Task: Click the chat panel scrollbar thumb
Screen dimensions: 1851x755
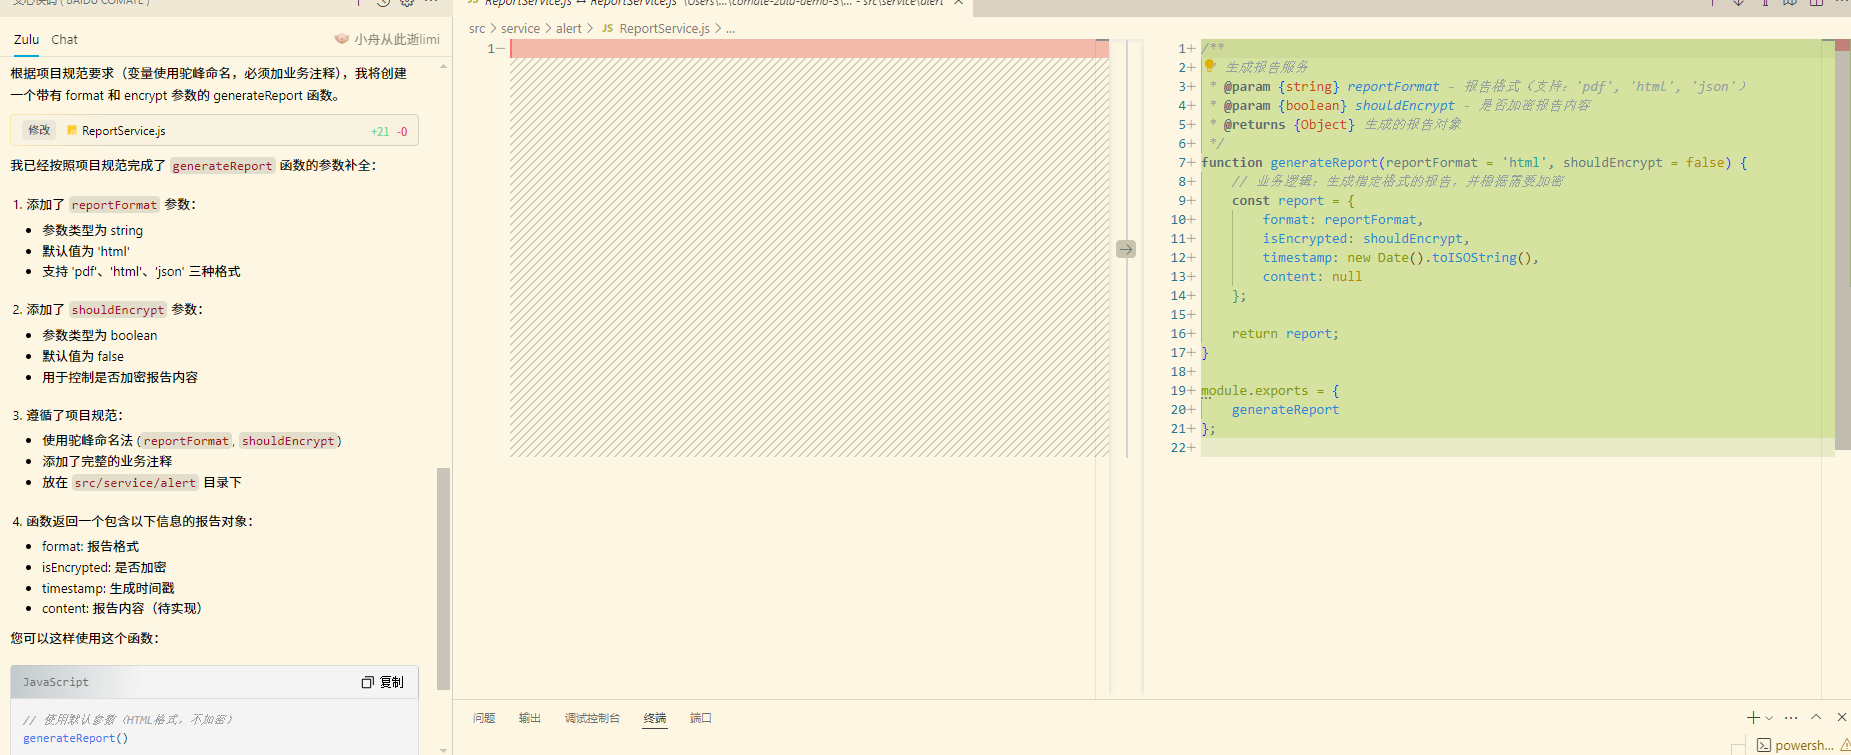Action: click(x=443, y=577)
